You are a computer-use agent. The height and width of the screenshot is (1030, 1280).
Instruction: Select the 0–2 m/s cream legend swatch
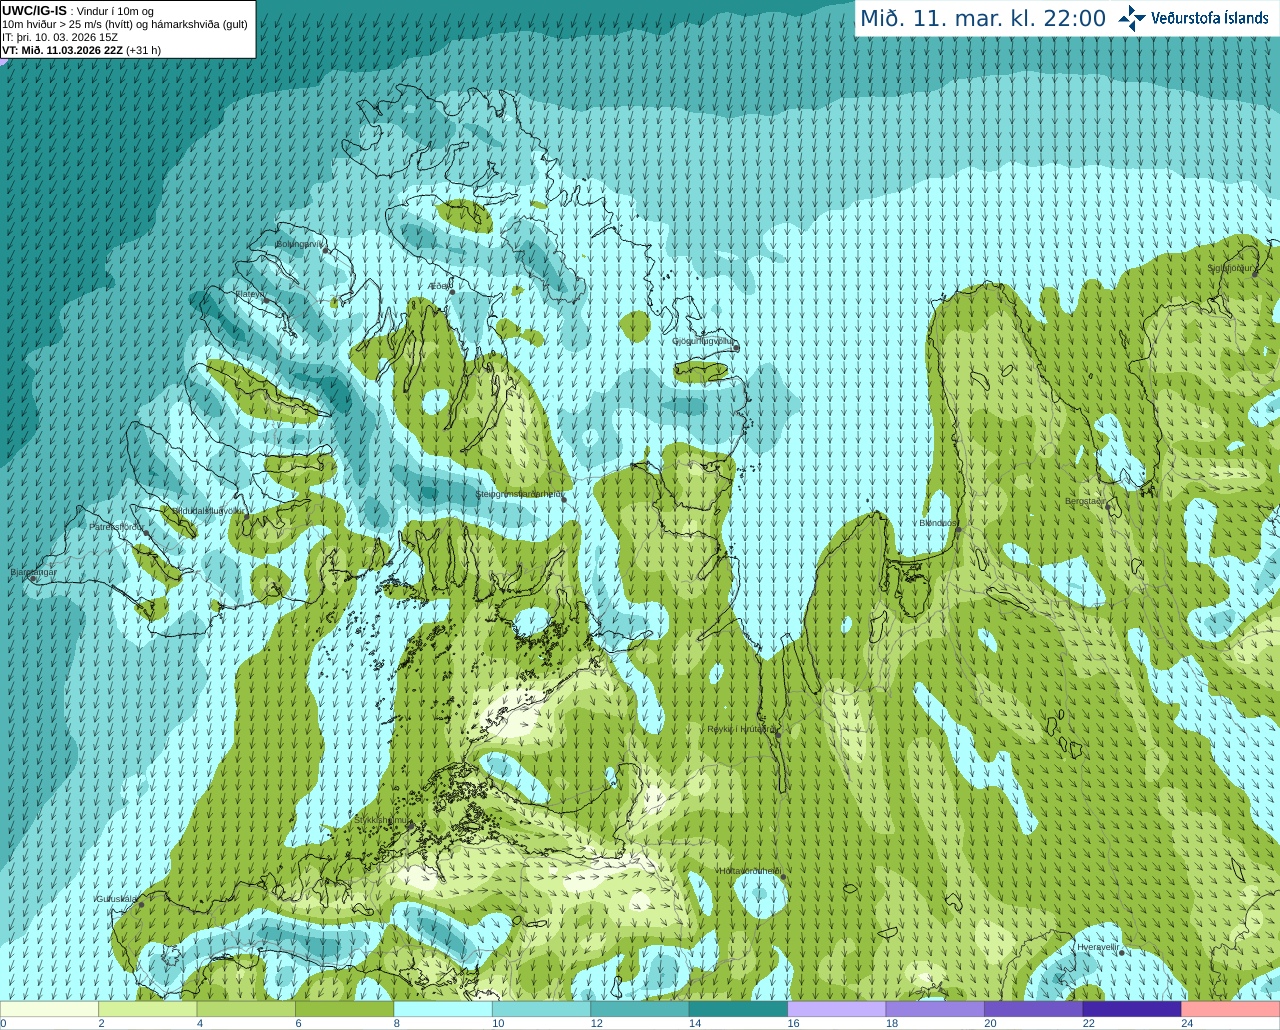(49, 1009)
